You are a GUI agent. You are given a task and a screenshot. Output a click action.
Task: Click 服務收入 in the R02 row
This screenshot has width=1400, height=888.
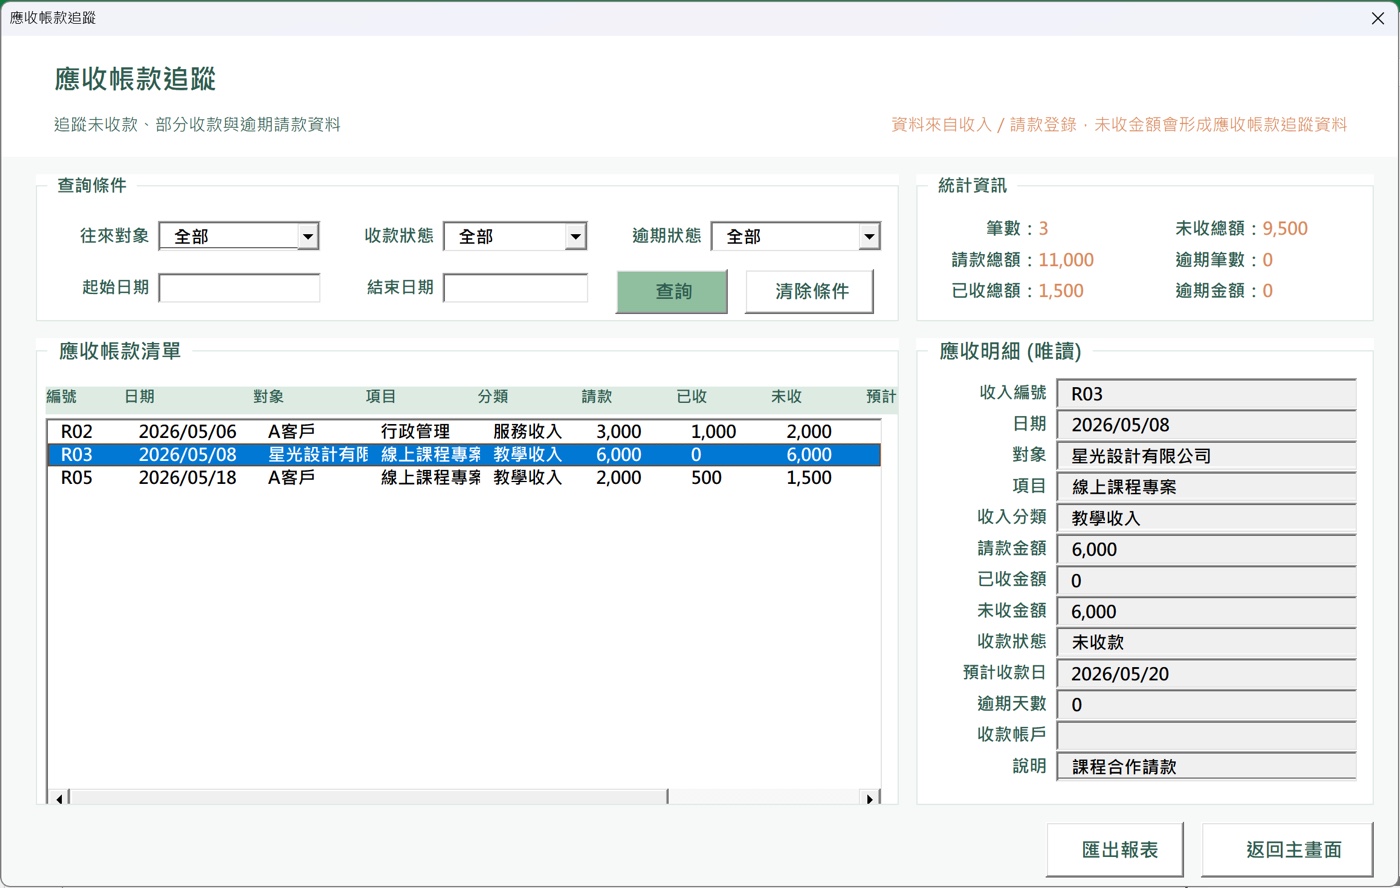click(527, 432)
